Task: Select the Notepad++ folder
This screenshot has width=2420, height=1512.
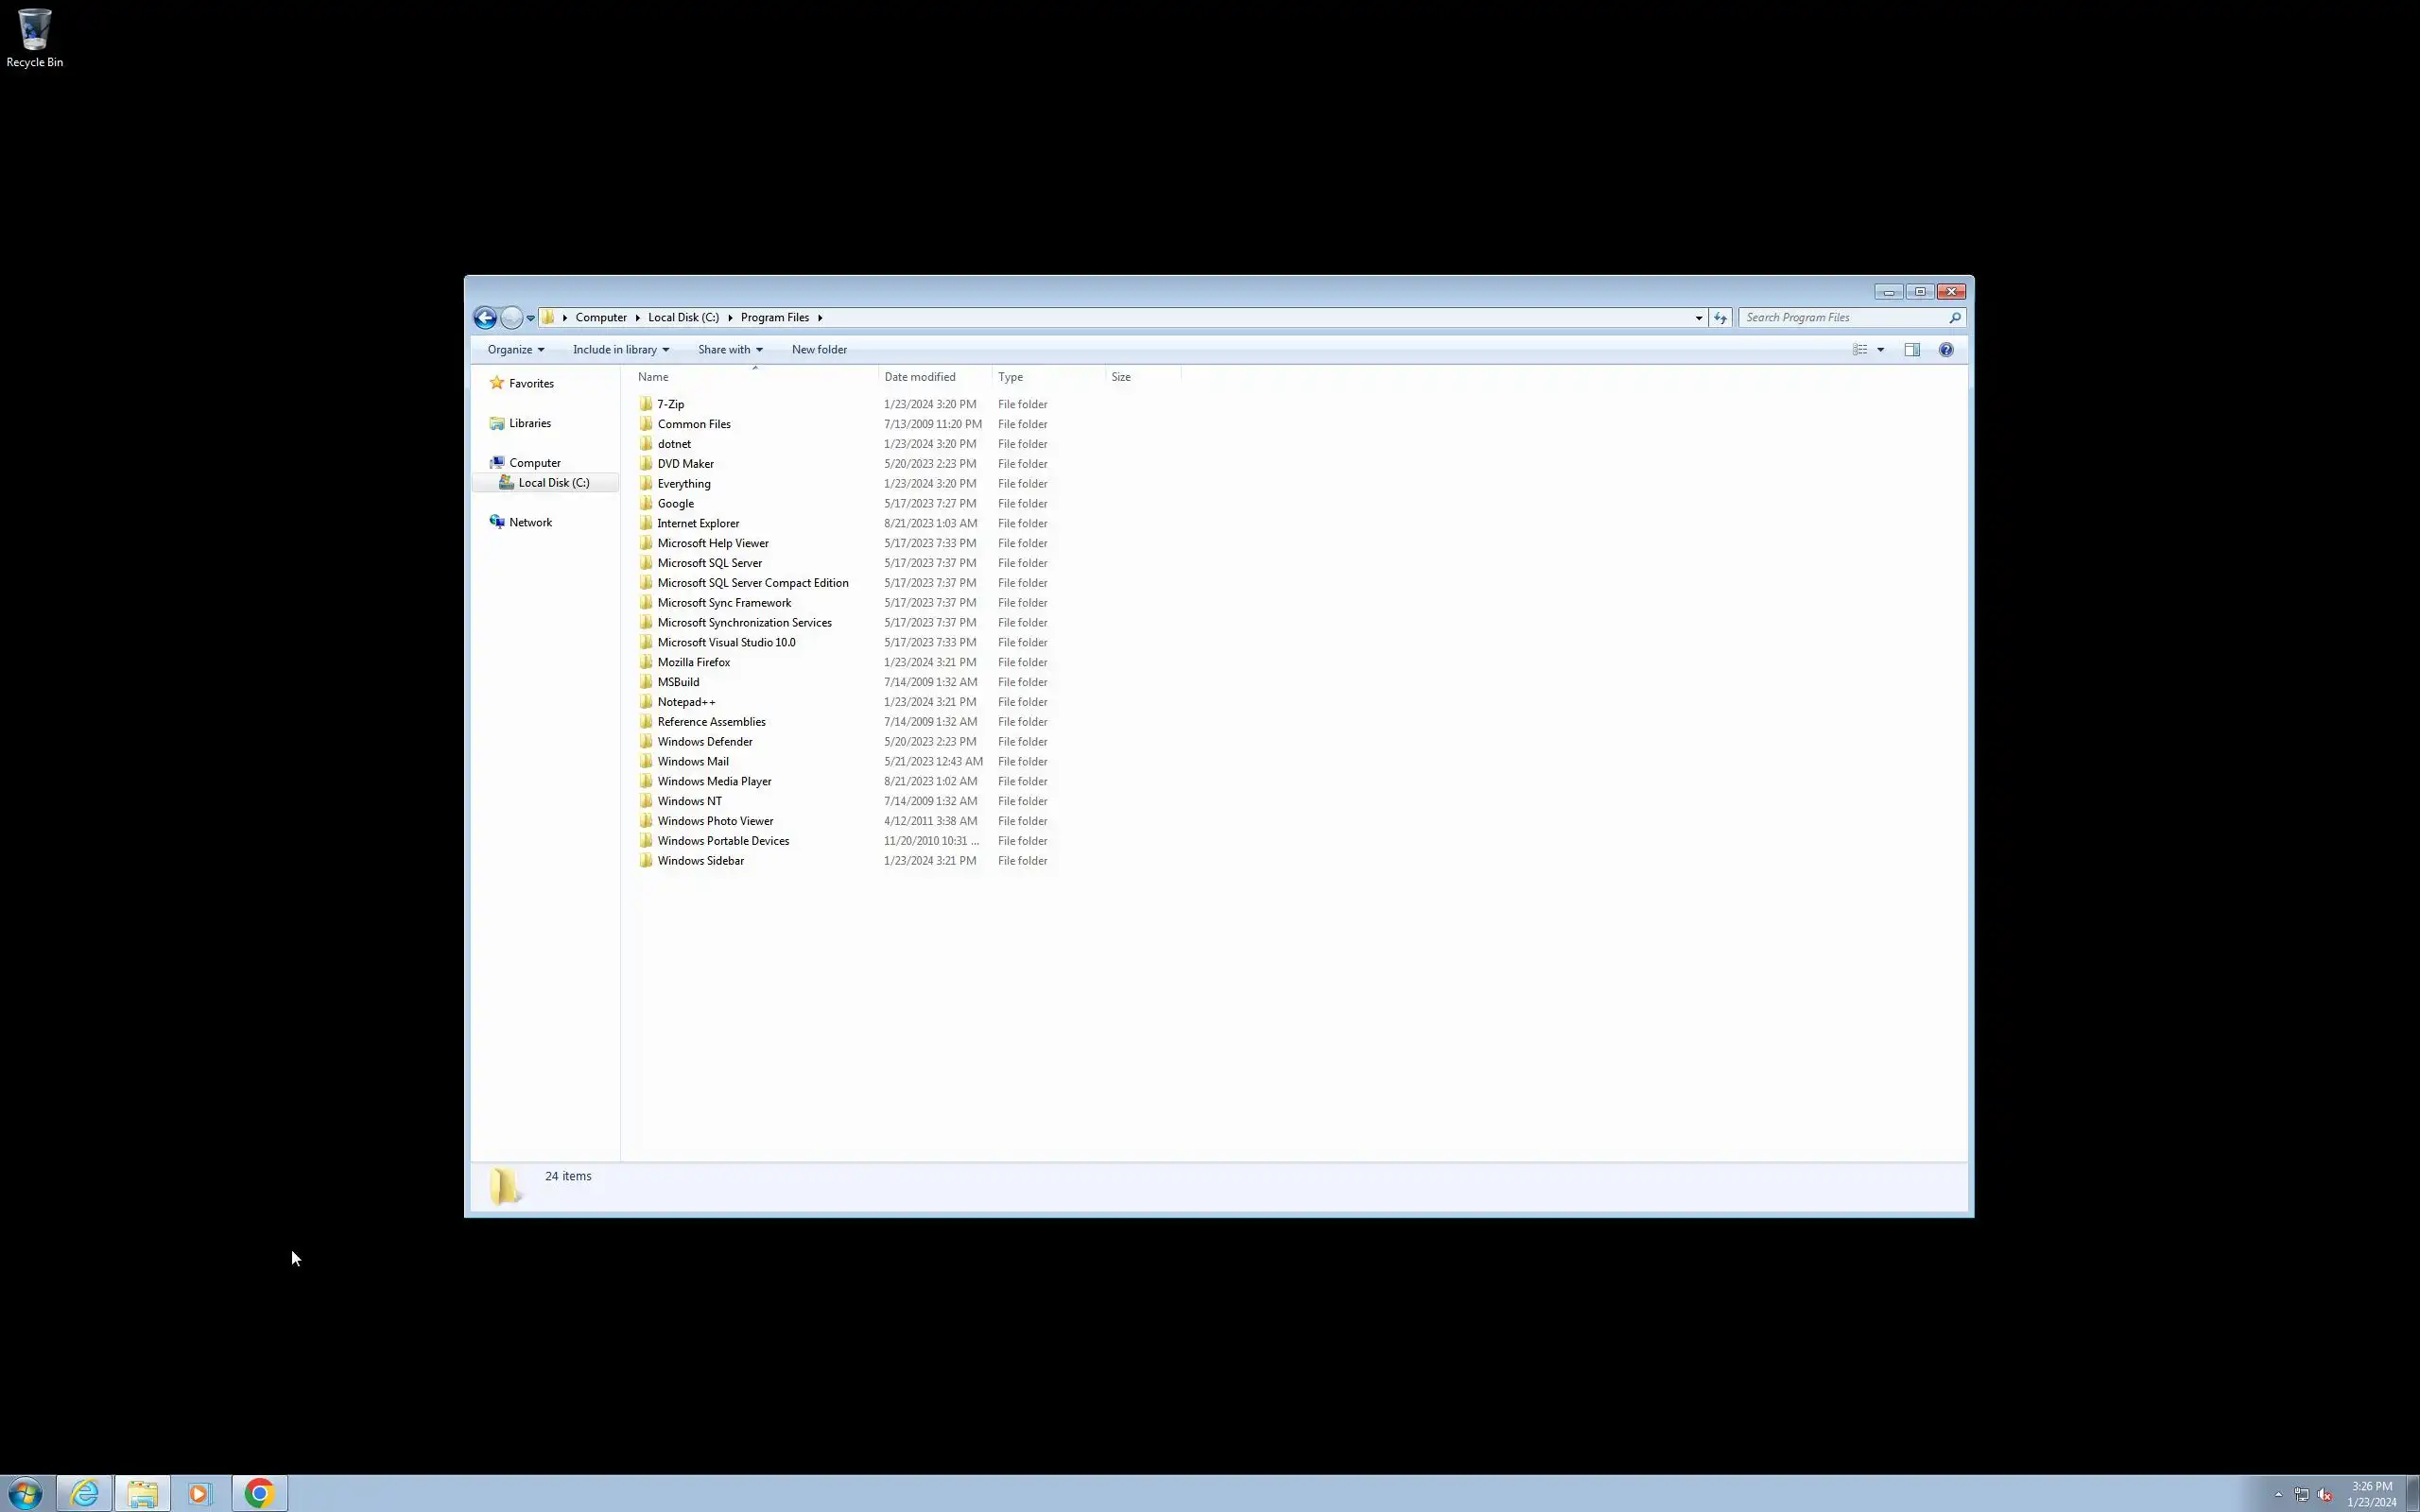Action: click(686, 702)
